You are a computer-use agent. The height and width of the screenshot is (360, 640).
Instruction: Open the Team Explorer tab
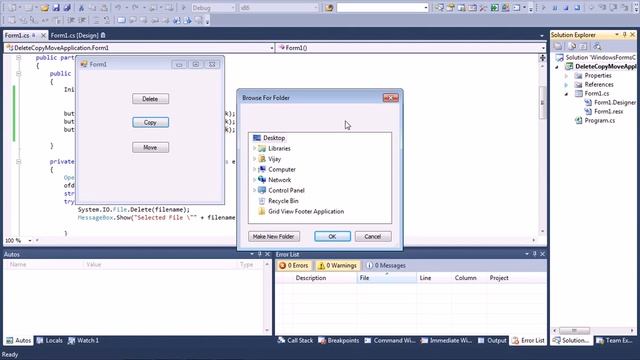coord(614,340)
